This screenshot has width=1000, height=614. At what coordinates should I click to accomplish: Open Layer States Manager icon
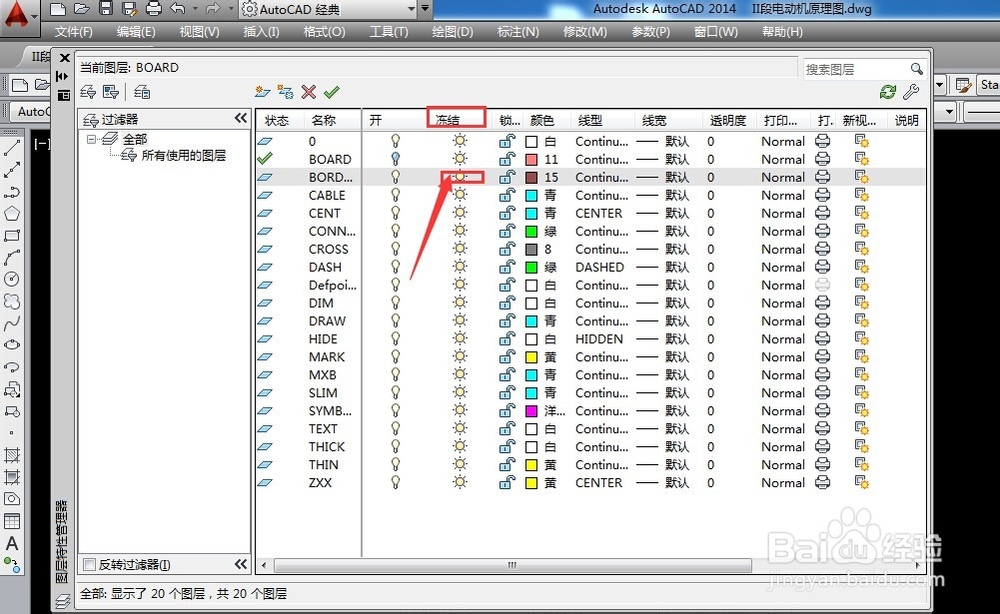pyautogui.click(x=142, y=92)
